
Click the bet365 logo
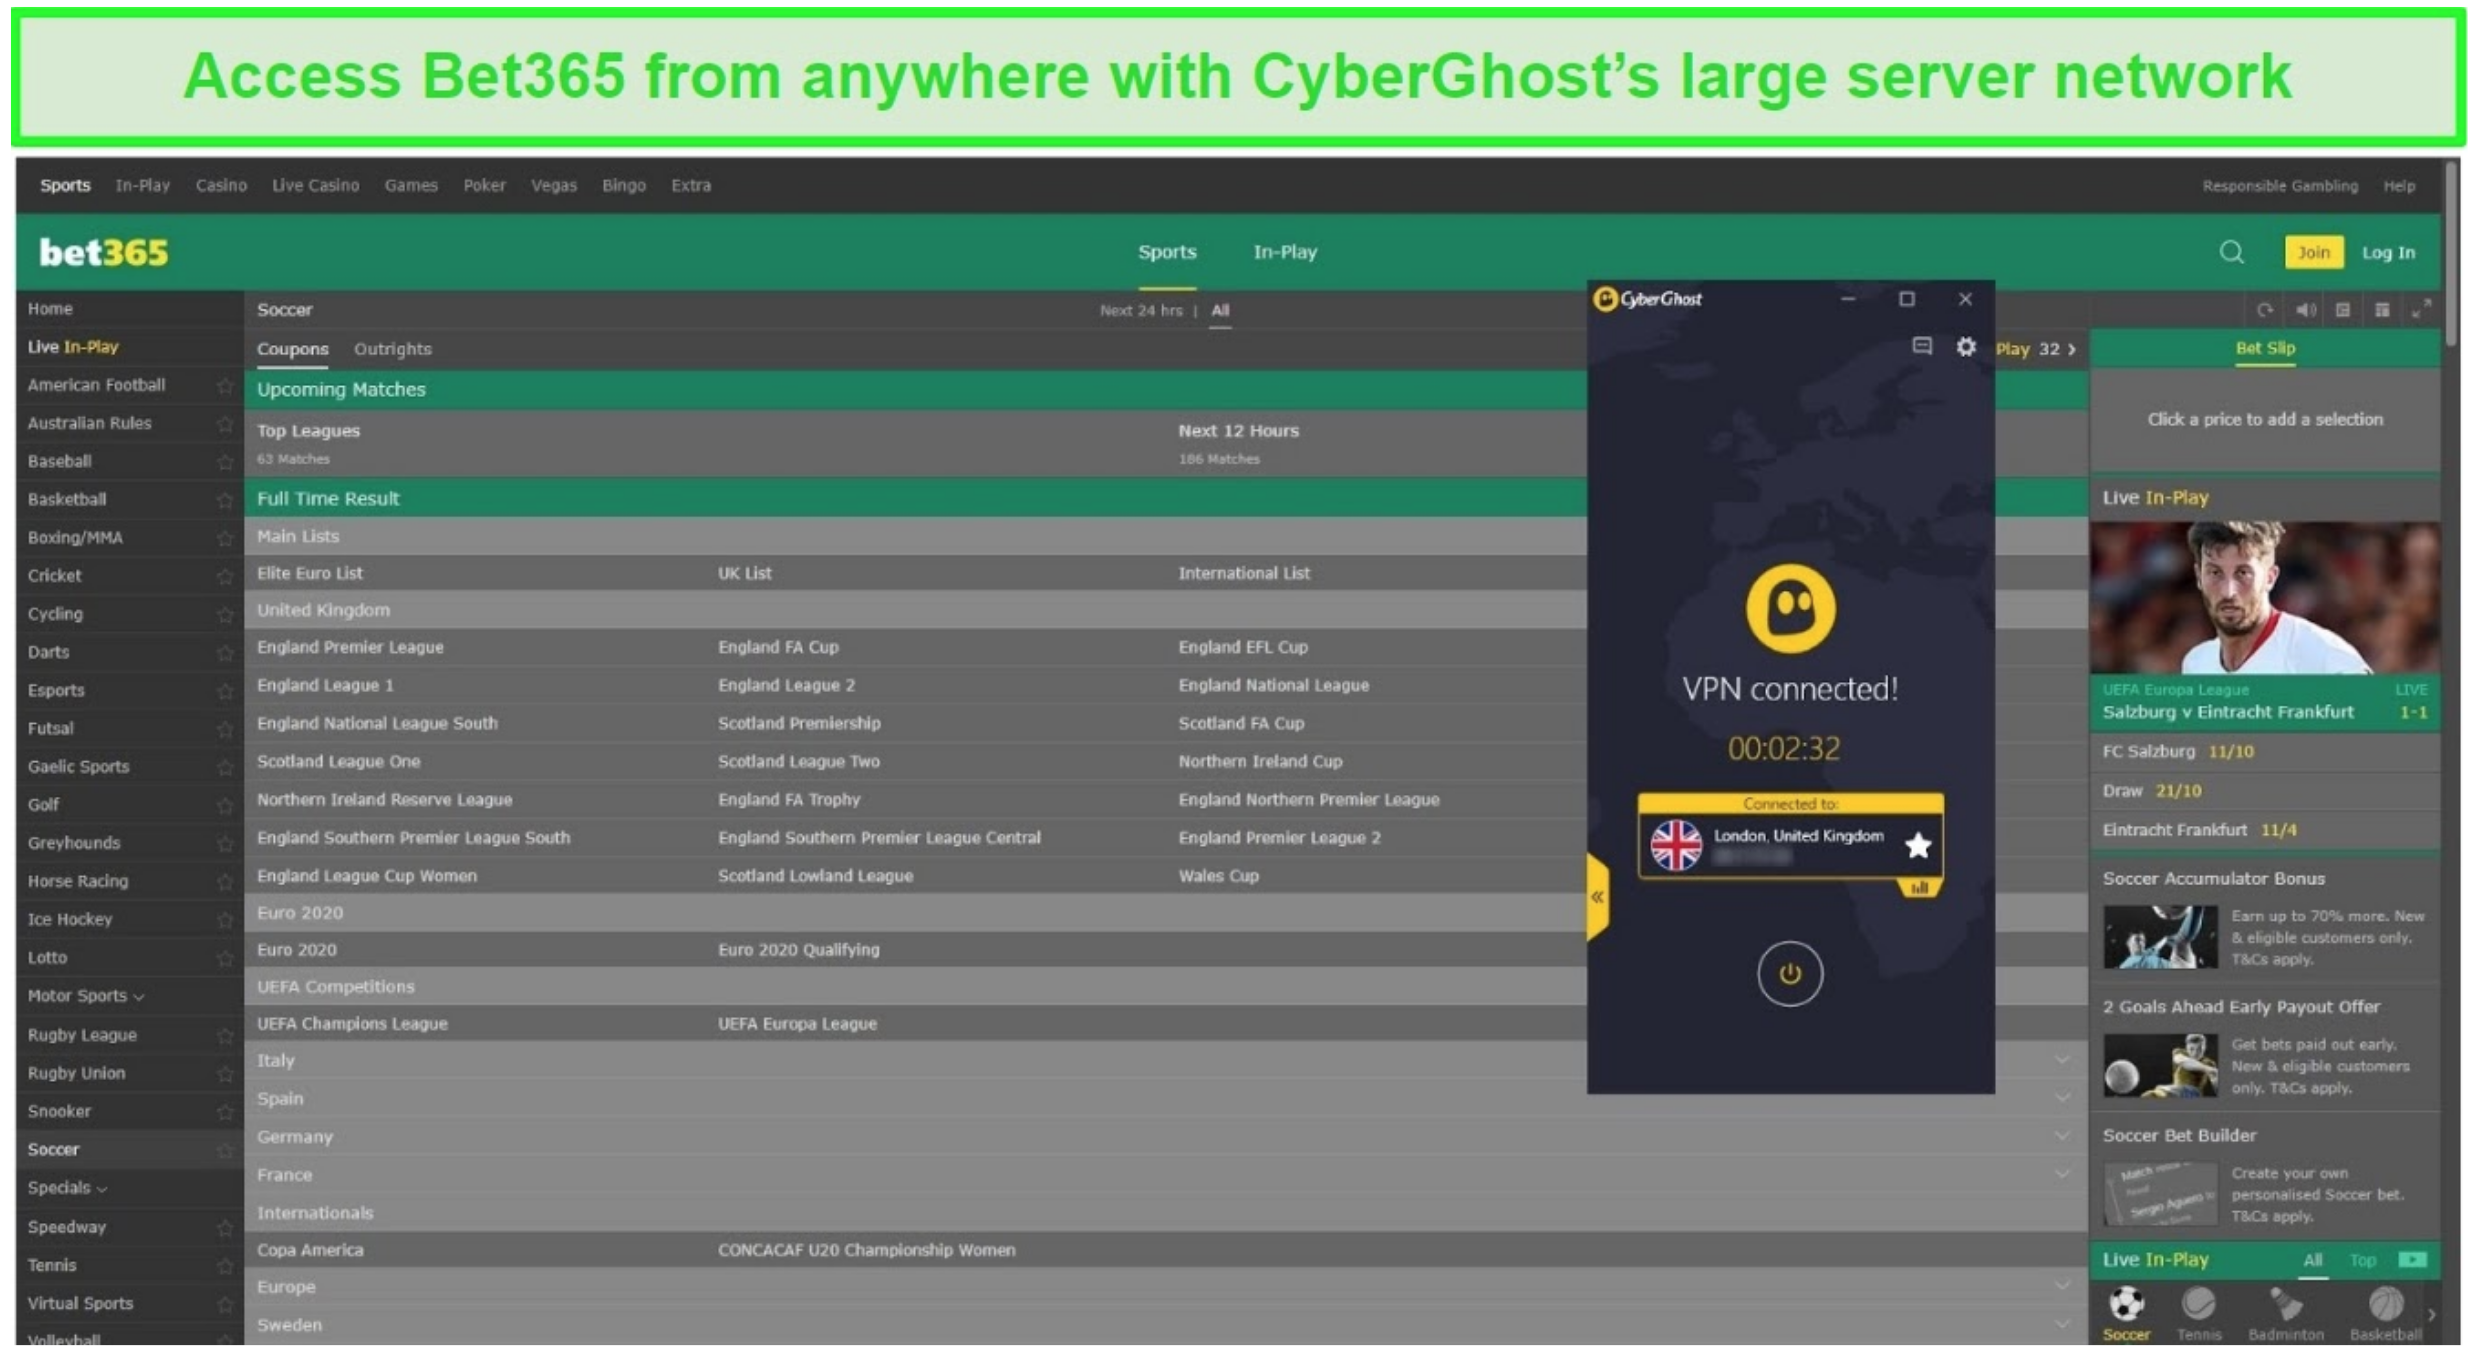(x=103, y=252)
